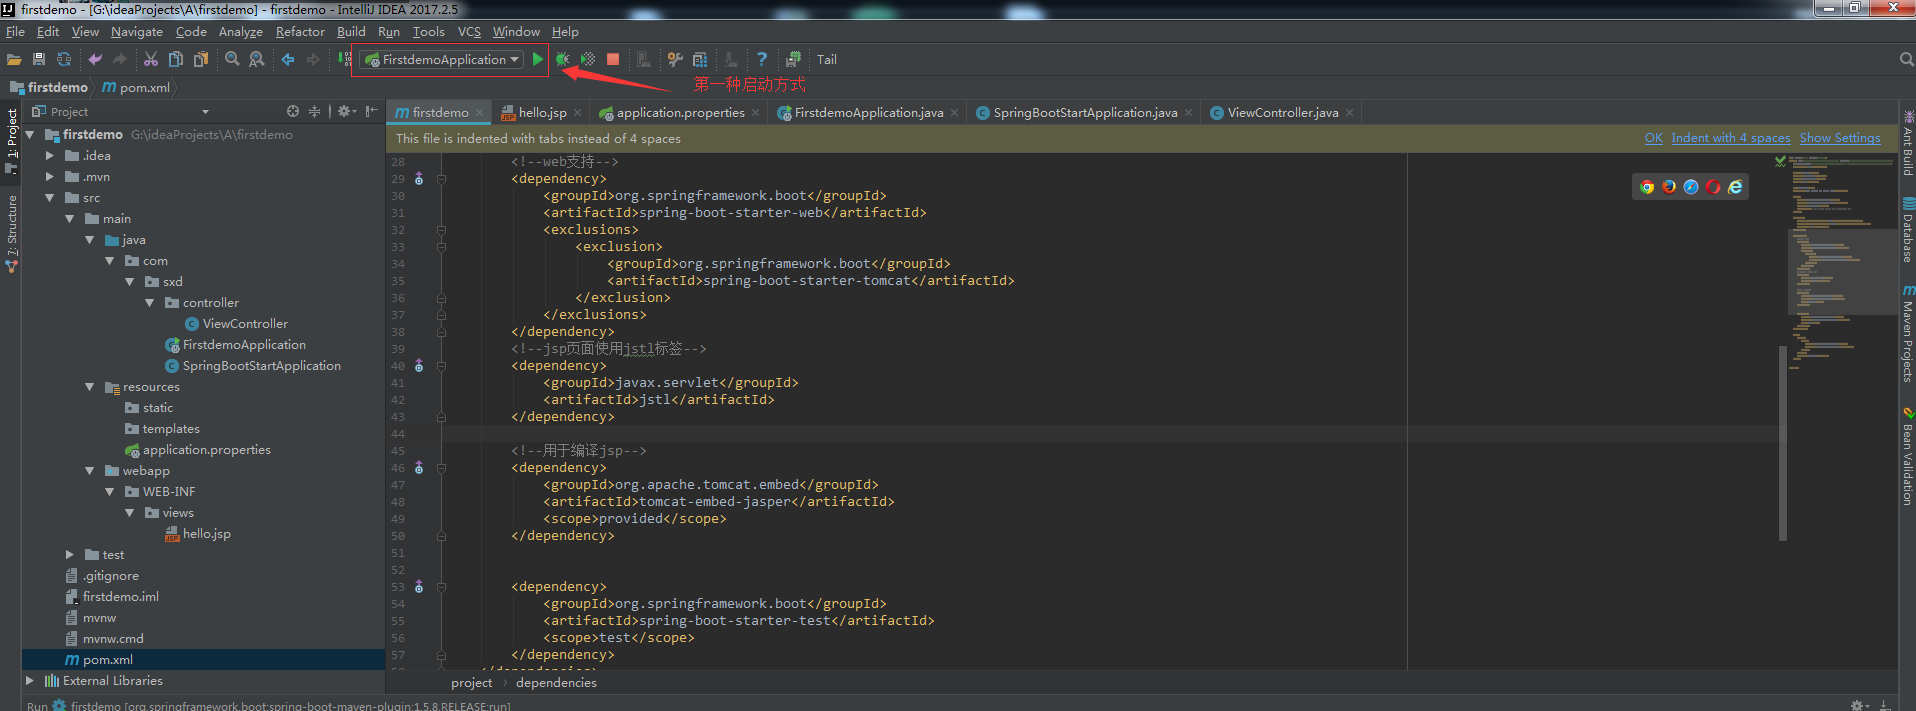Viewport: 1916px width, 711px height.
Task: Switch to the hello.jsp editor tab
Action: pos(542,113)
